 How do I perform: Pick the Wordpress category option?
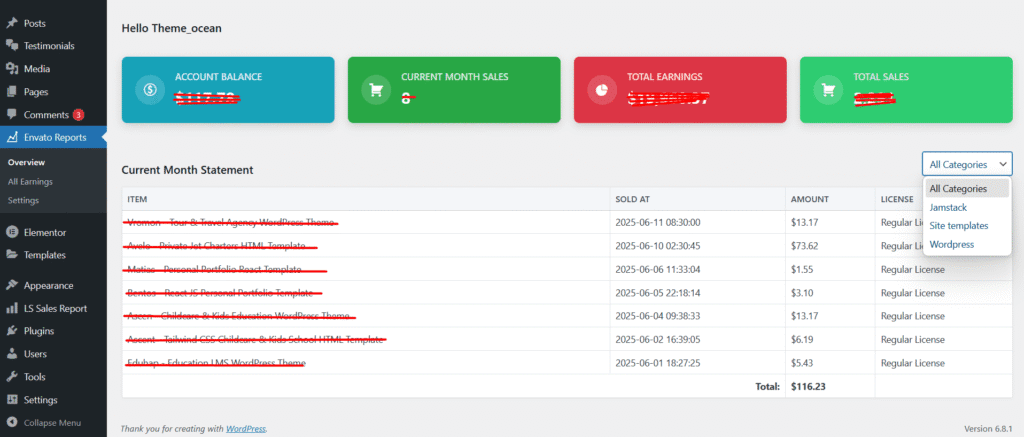coord(950,244)
